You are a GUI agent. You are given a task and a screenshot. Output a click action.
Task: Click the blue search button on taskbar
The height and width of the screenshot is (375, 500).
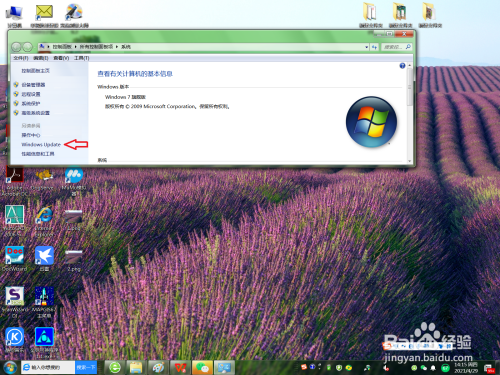(86, 367)
